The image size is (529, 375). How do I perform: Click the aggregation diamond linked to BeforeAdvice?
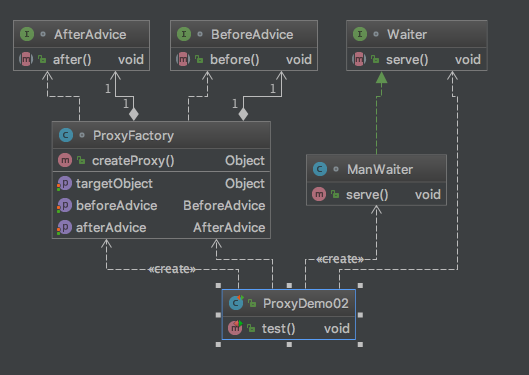click(x=243, y=114)
